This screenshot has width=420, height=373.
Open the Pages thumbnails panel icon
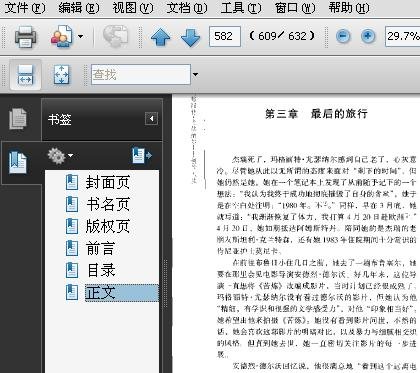(x=18, y=119)
